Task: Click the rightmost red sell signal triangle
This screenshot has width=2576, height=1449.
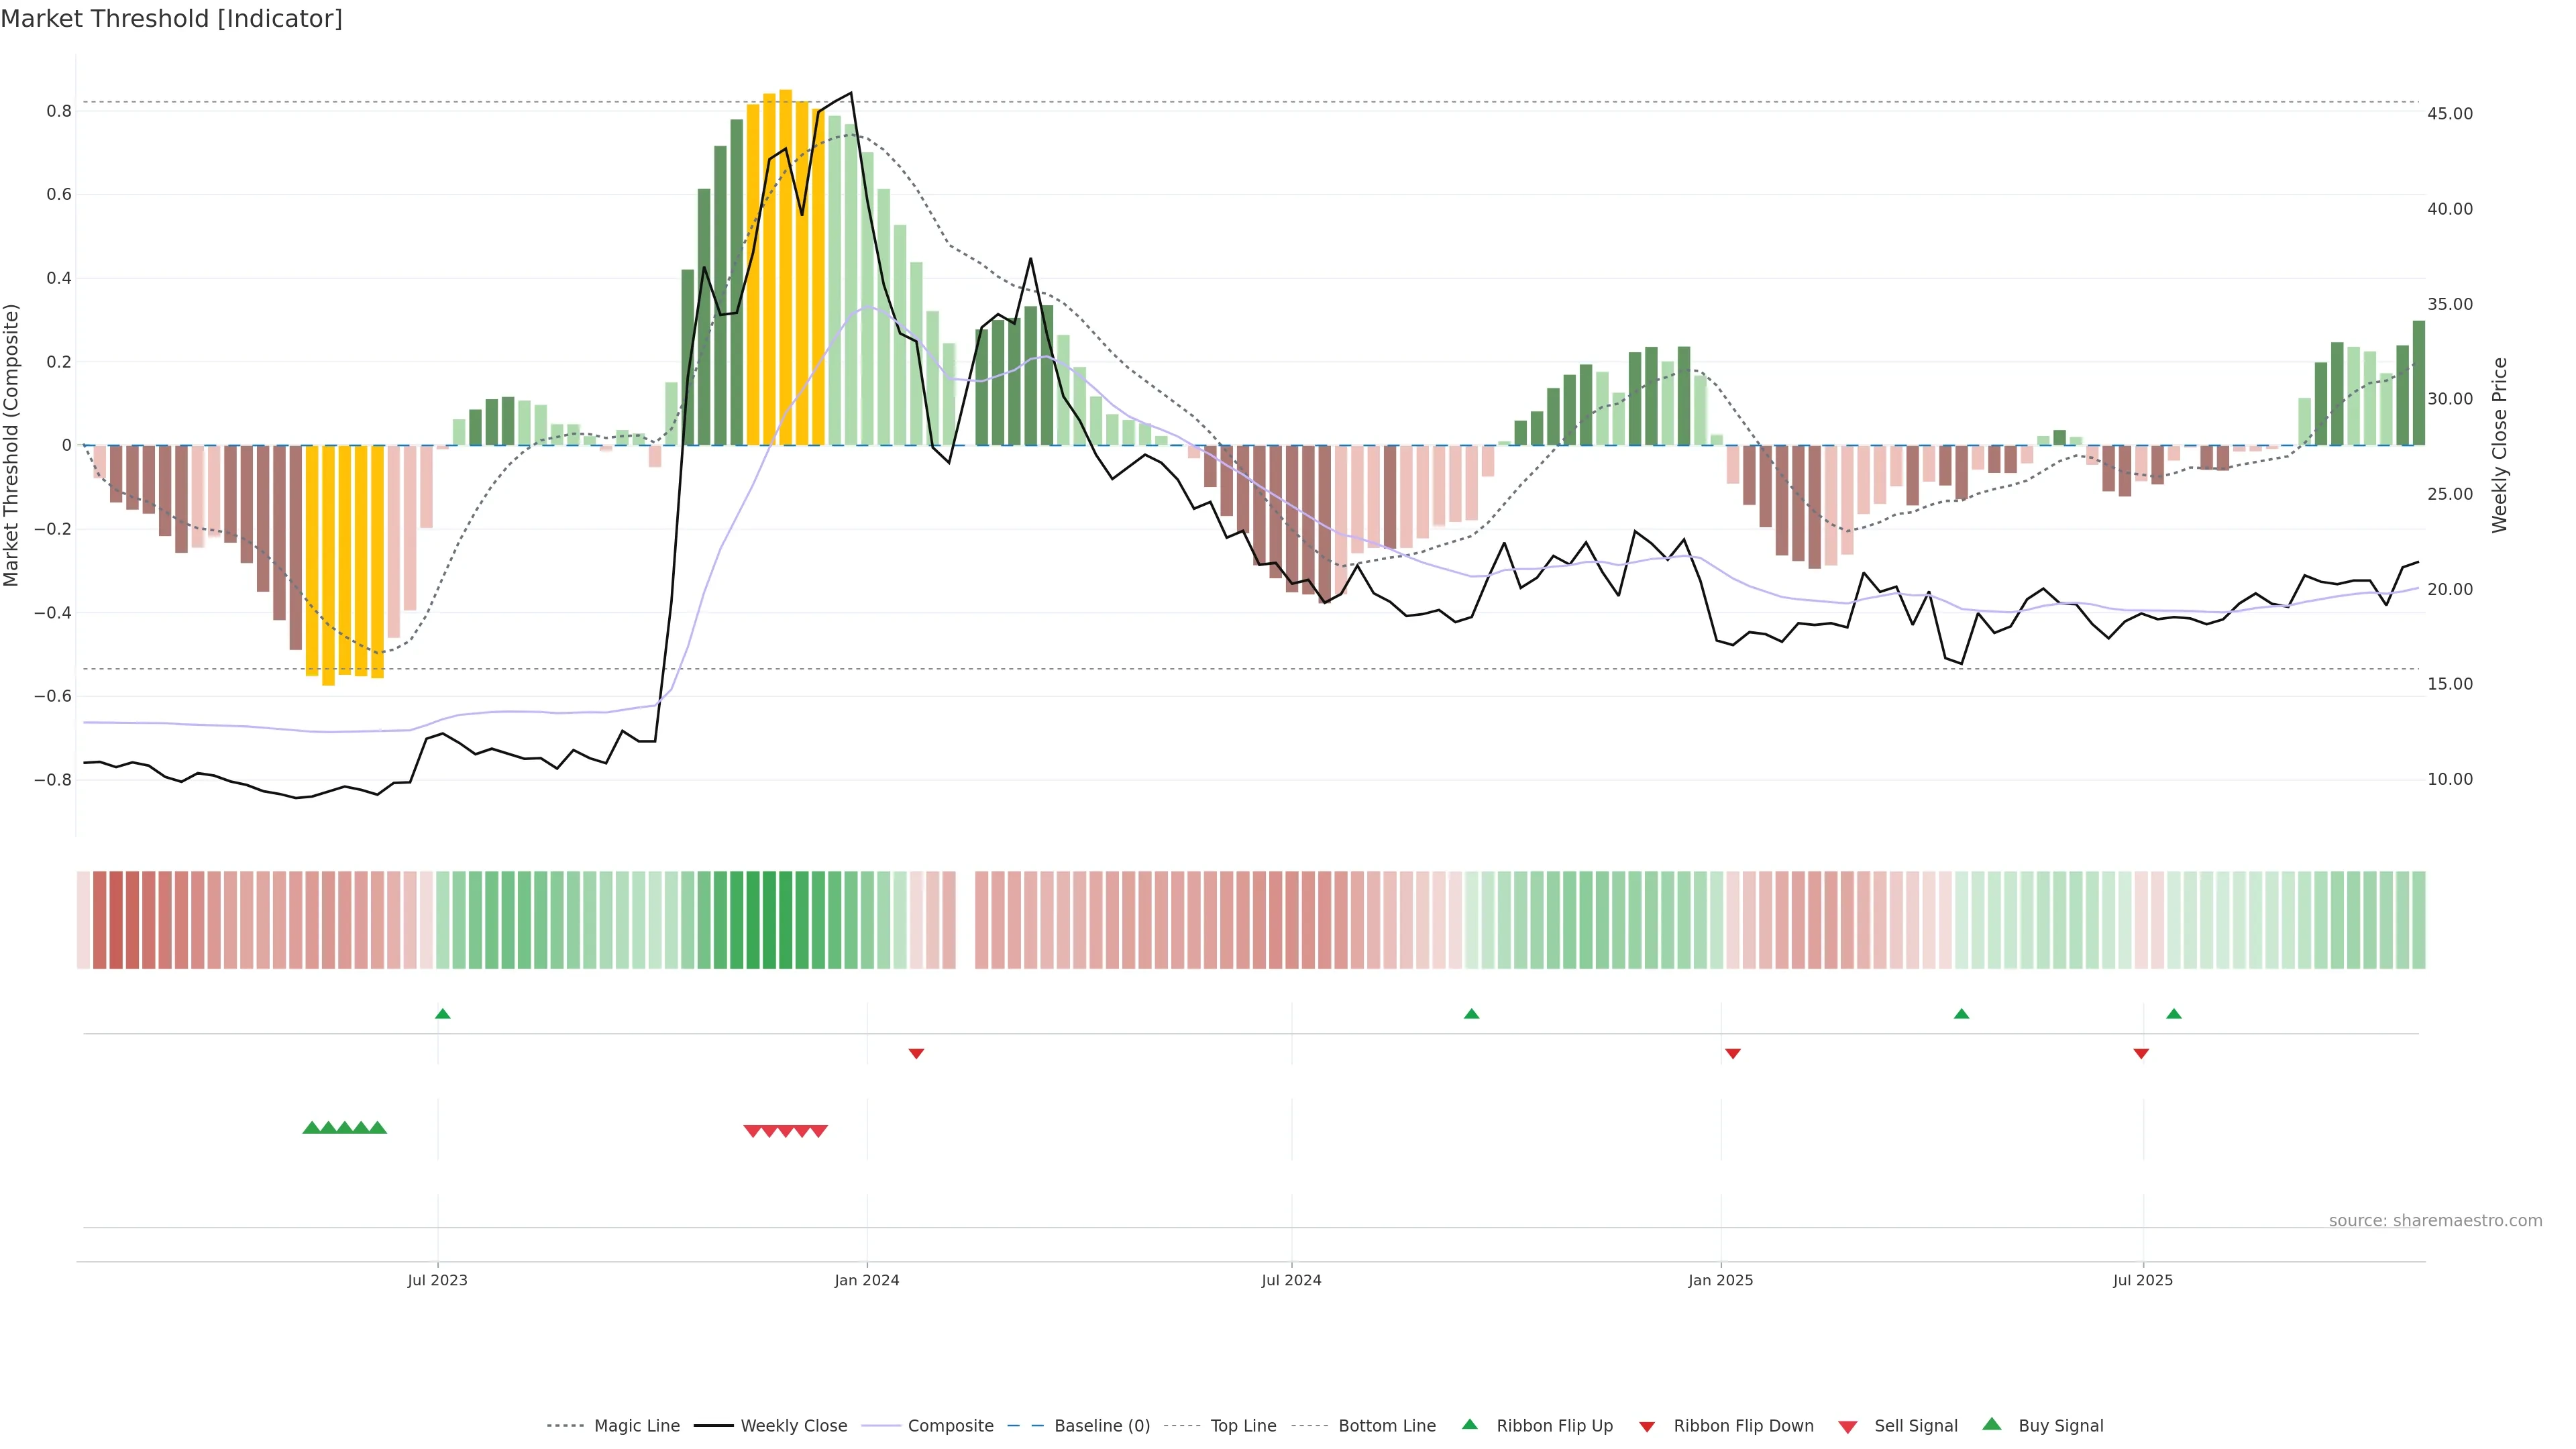Action: pos(818,1131)
